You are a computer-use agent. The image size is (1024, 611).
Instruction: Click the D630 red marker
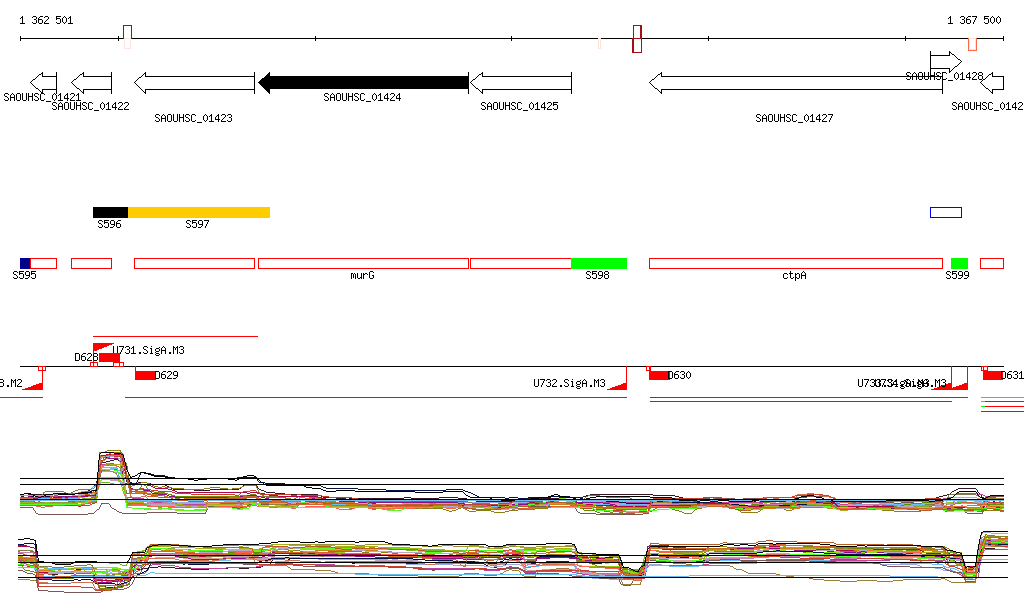pos(659,375)
